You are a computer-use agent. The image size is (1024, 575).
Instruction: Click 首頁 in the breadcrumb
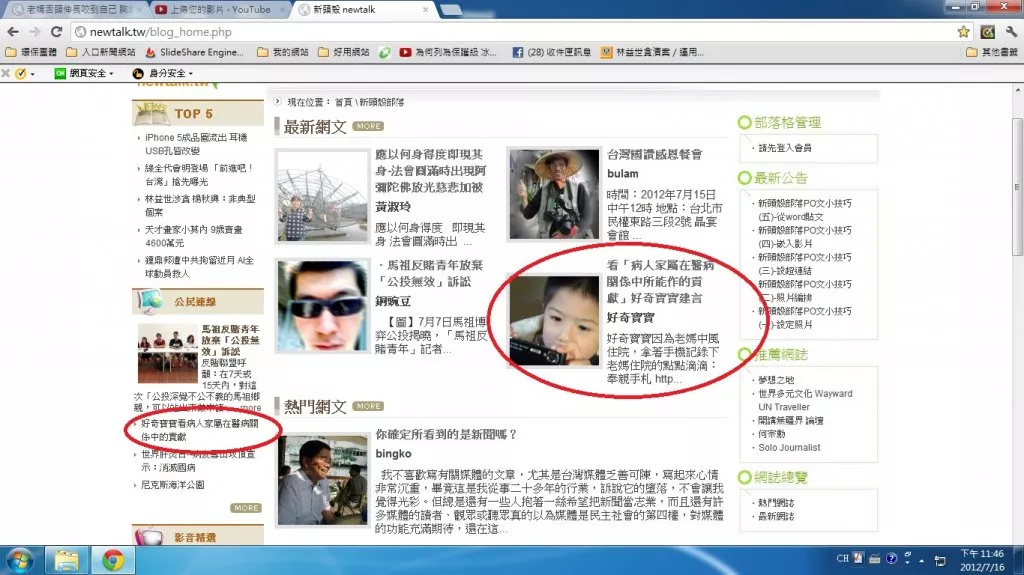(344, 102)
